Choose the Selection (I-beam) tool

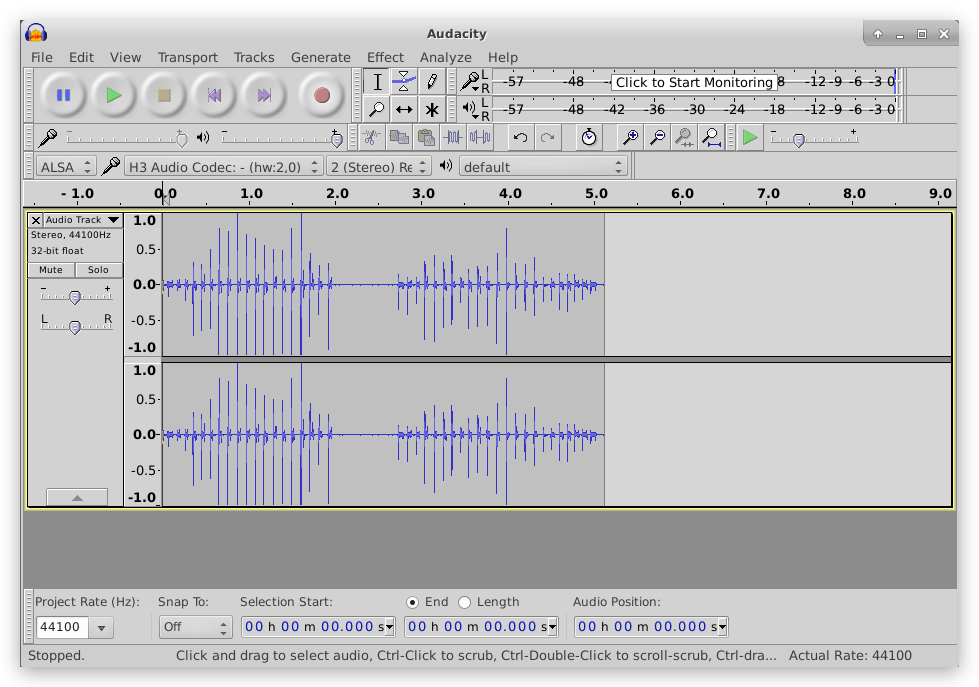pyautogui.click(x=377, y=82)
